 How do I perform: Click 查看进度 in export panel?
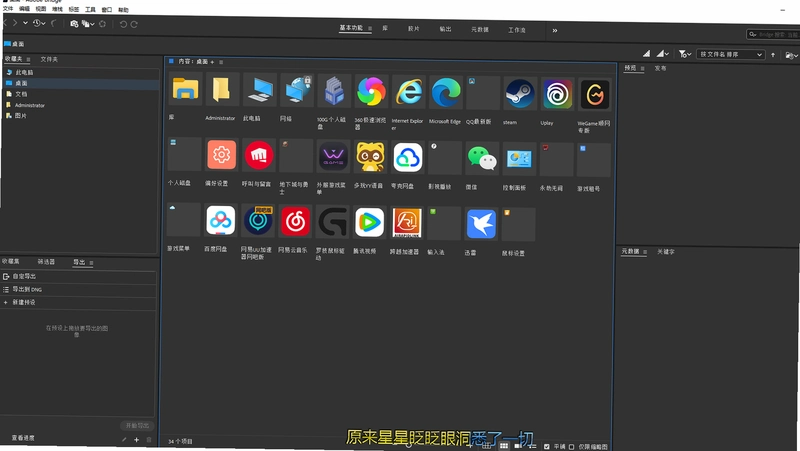tap(23, 438)
